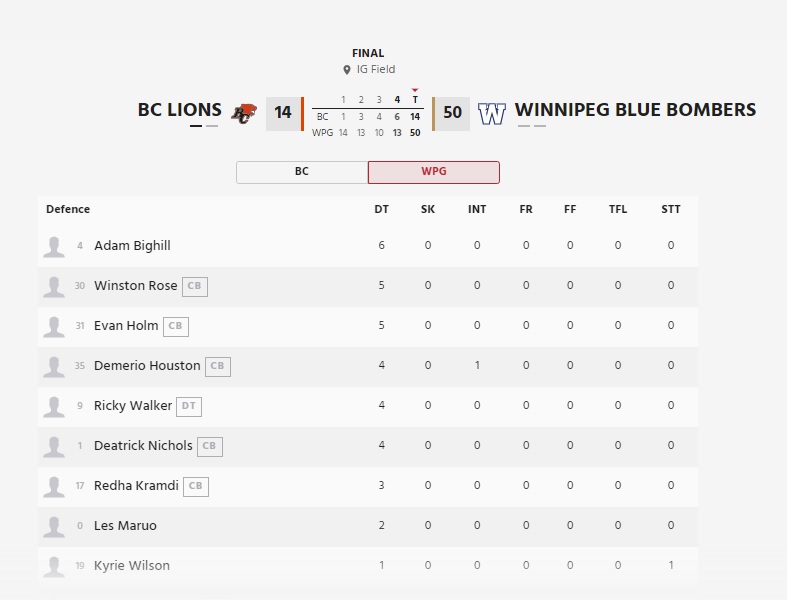The width and height of the screenshot is (787, 600).
Task: Open the WINNIPEG BLUE BOMBERS team link
Action: coord(635,110)
